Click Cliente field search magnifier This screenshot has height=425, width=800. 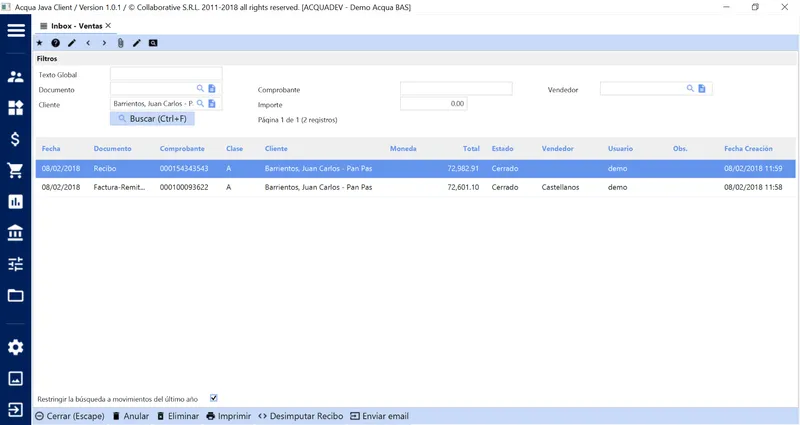[201, 104]
